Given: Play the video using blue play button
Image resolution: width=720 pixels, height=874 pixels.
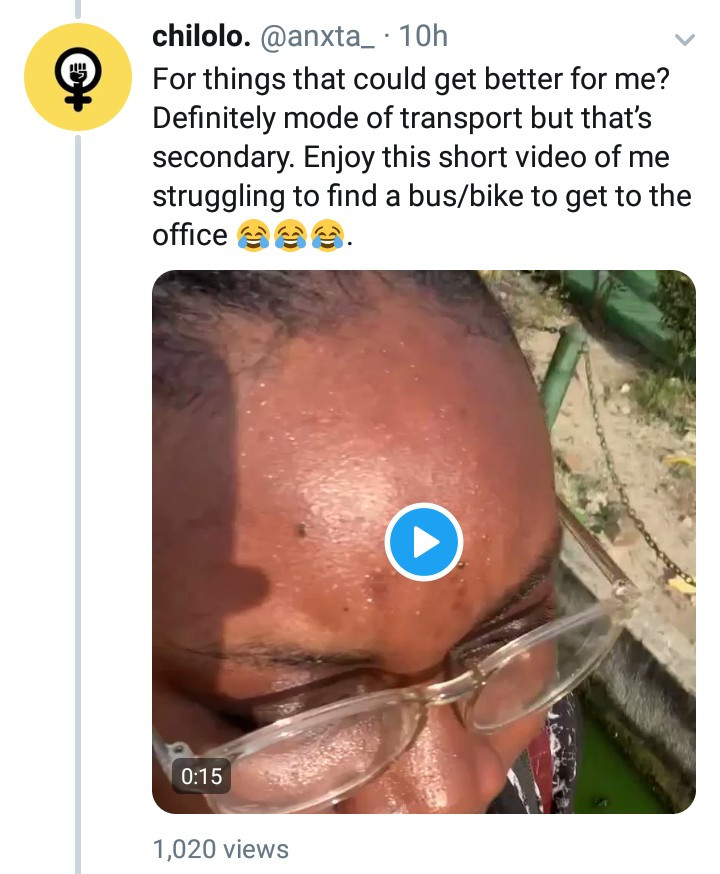Looking at the screenshot, I should [423, 542].
